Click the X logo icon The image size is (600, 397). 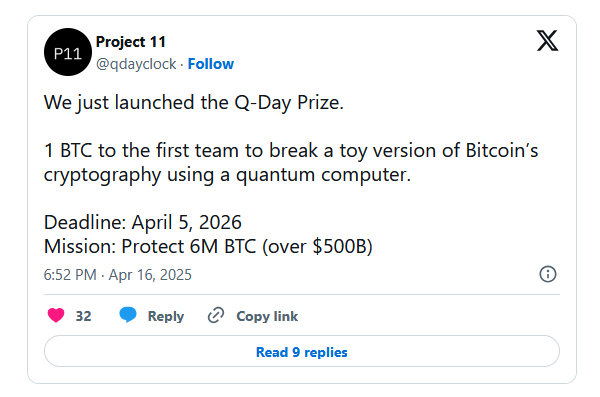coord(547,41)
